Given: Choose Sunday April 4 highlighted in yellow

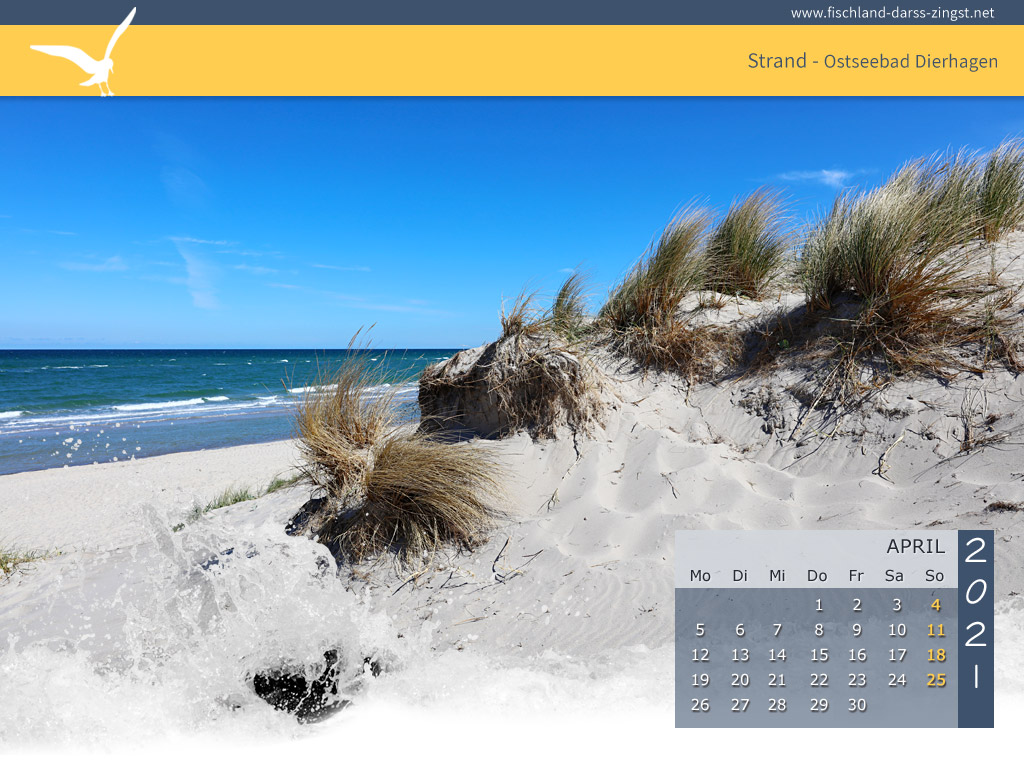Looking at the screenshot, I should click(x=936, y=605).
